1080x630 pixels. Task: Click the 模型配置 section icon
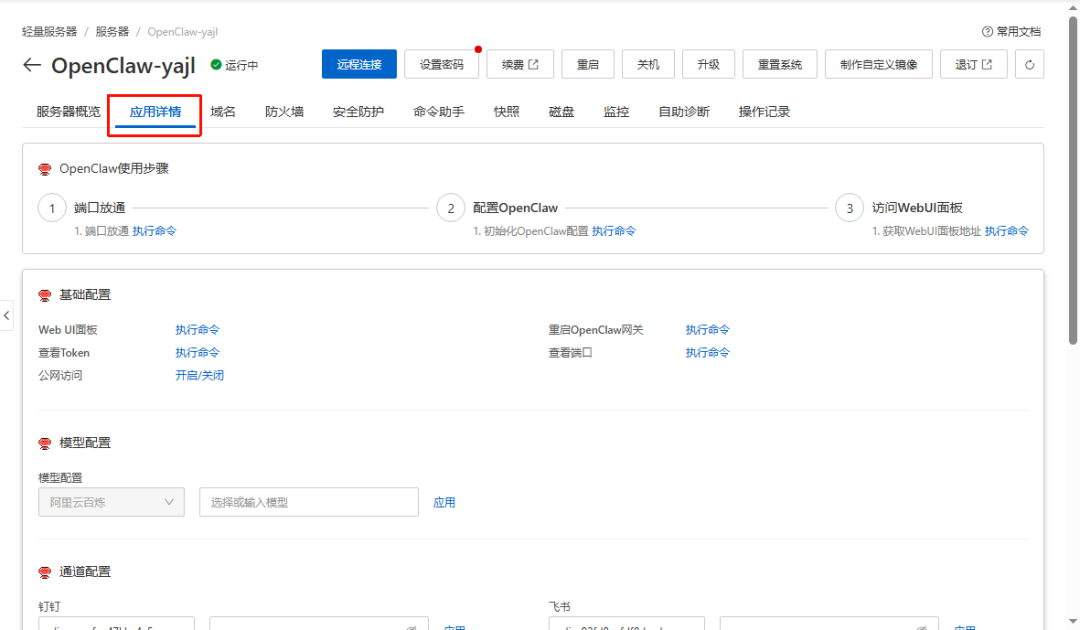point(45,443)
